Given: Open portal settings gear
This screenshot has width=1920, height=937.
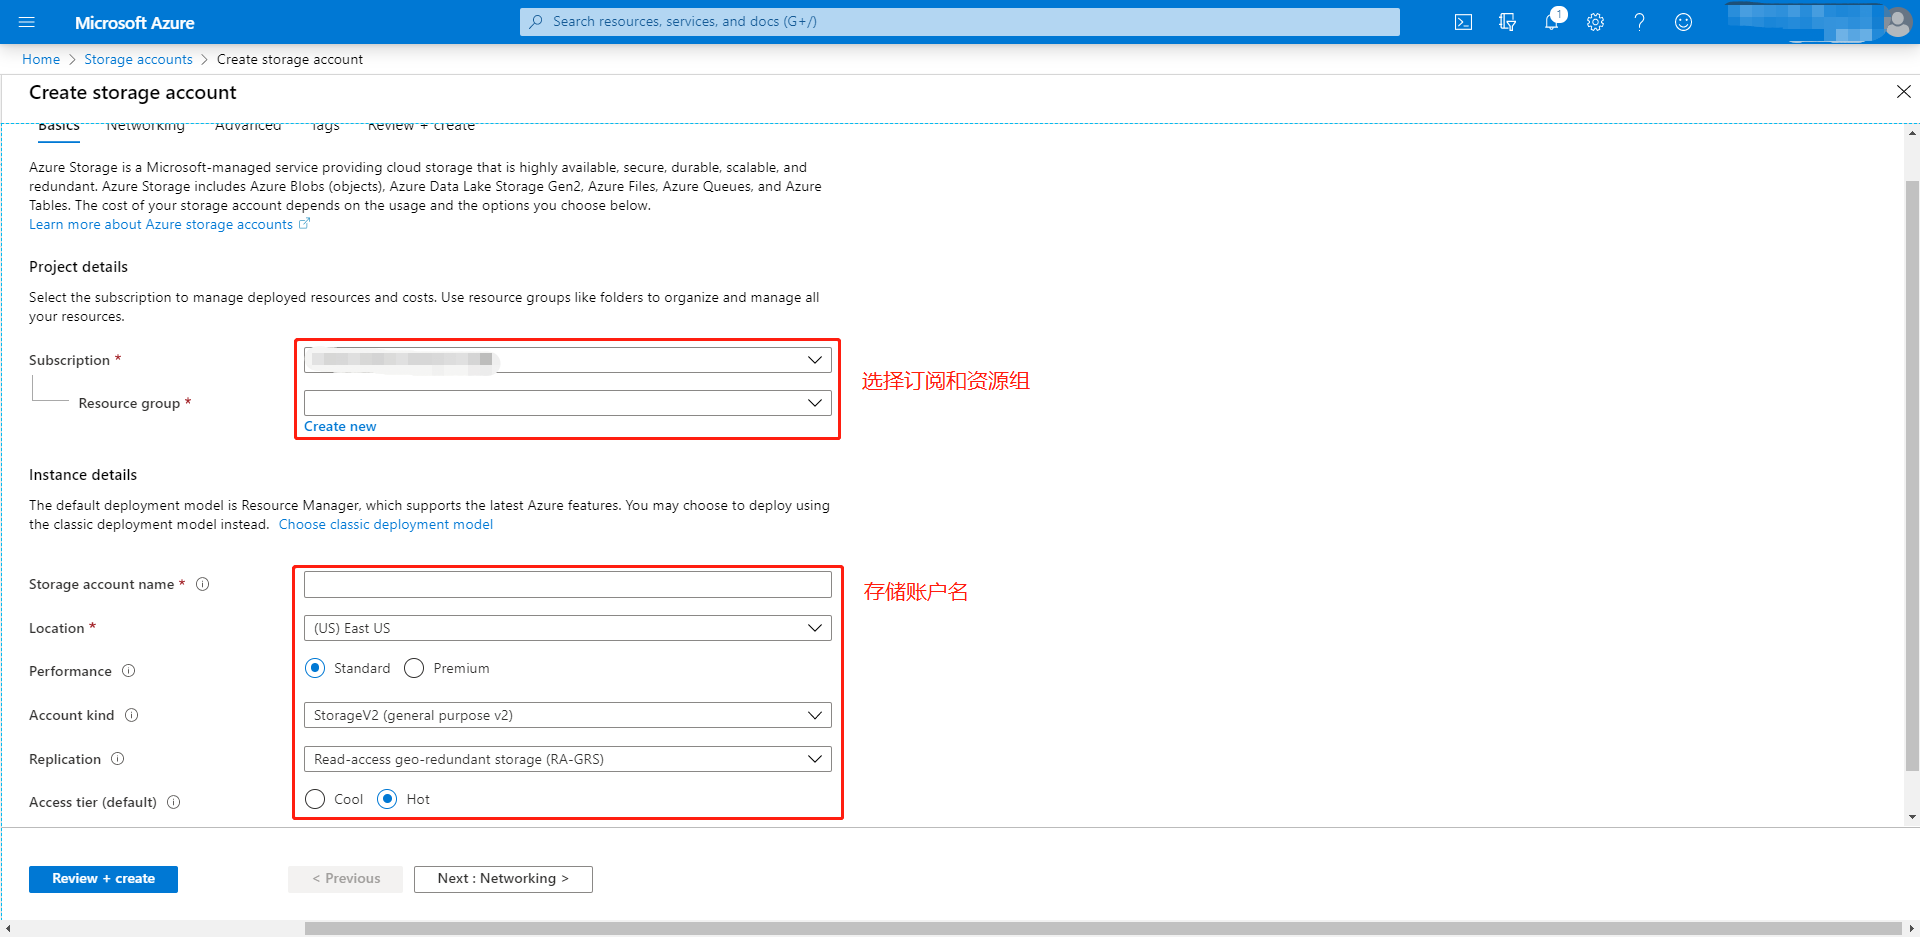Looking at the screenshot, I should (x=1595, y=22).
